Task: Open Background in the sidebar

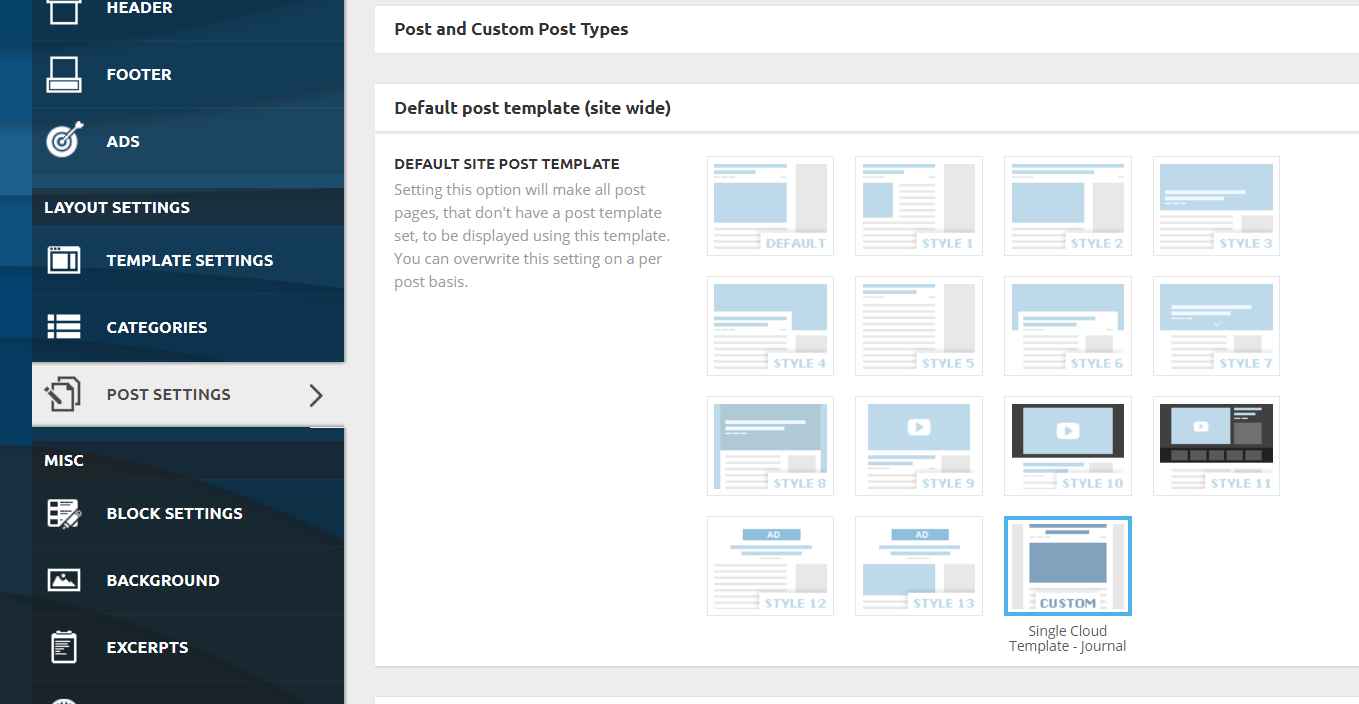Action: point(188,580)
